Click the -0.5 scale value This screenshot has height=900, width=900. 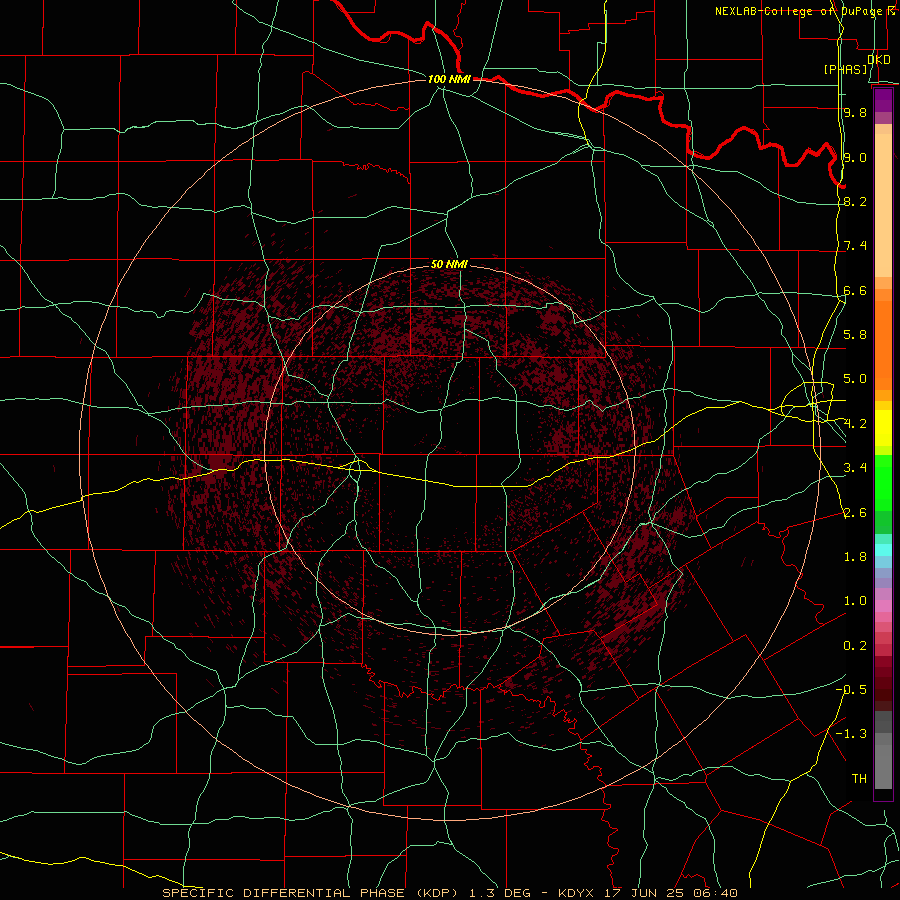851,690
